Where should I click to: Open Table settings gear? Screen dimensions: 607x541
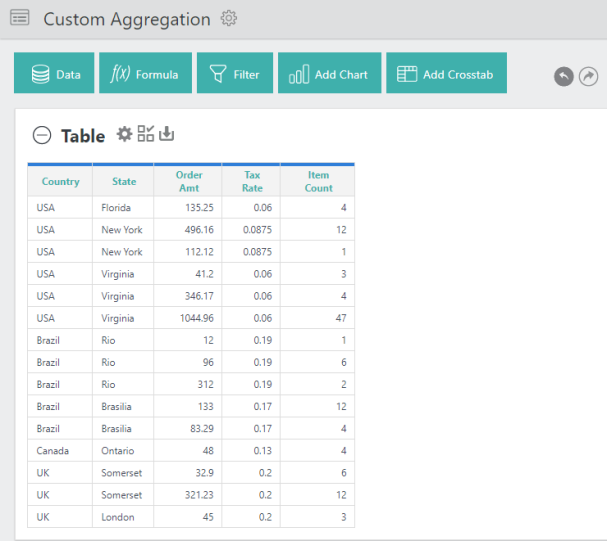click(124, 134)
